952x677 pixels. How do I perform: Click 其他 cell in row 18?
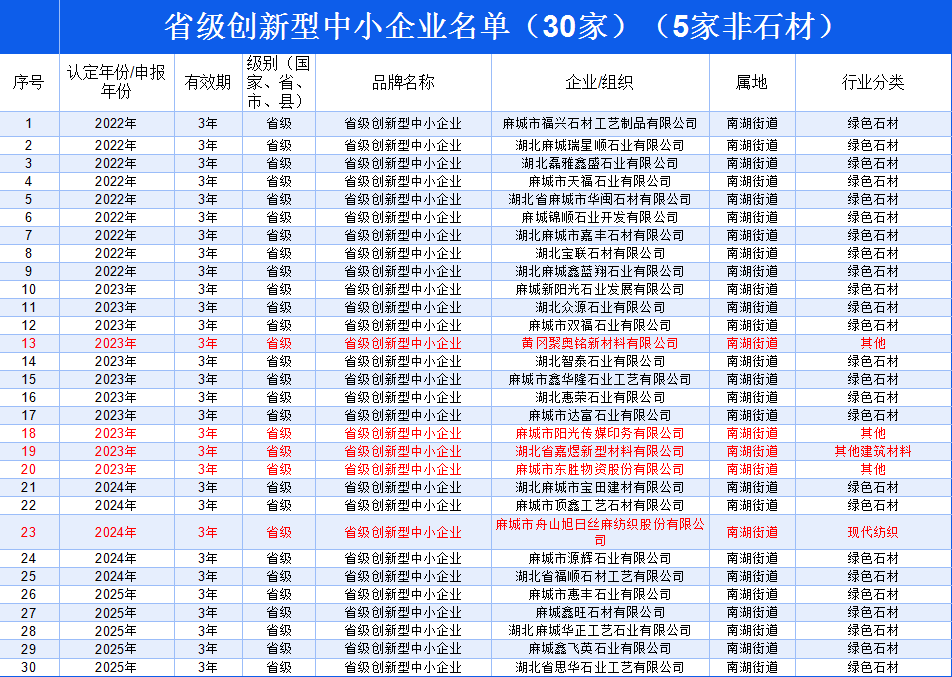tap(873, 434)
